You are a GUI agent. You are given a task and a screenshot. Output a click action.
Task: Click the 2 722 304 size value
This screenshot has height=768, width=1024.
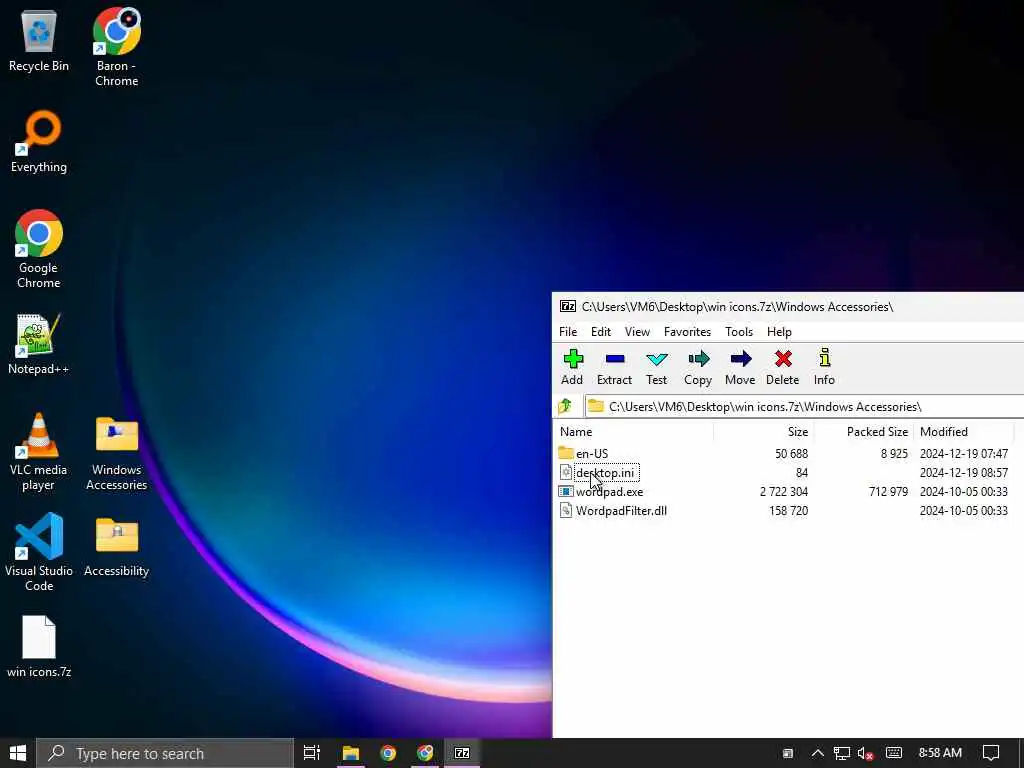pos(784,491)
